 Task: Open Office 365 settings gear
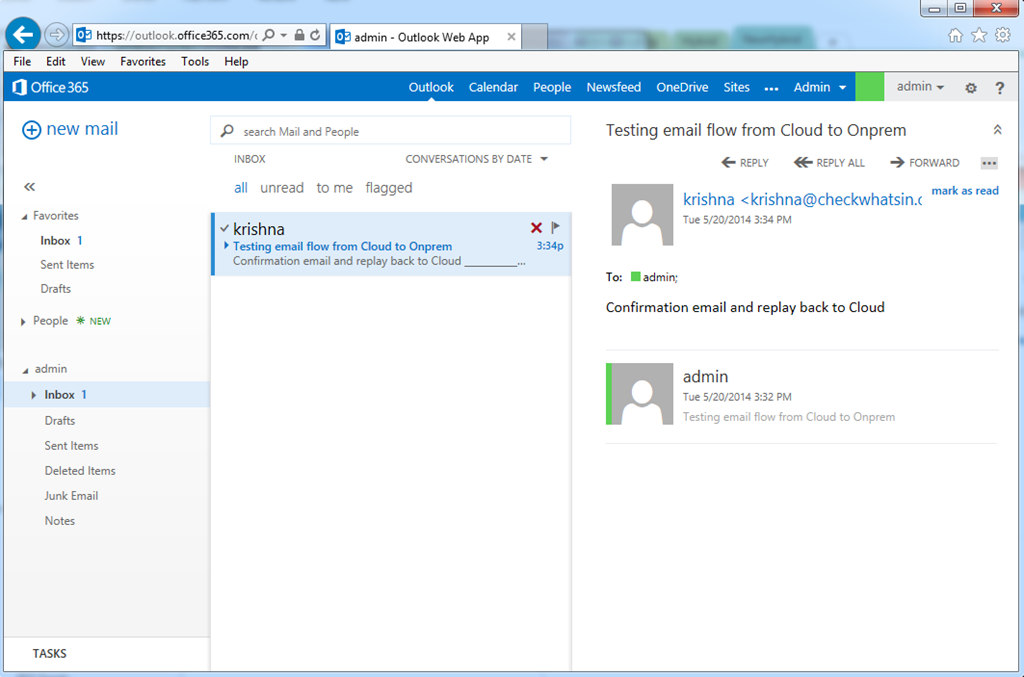point(971,87)
